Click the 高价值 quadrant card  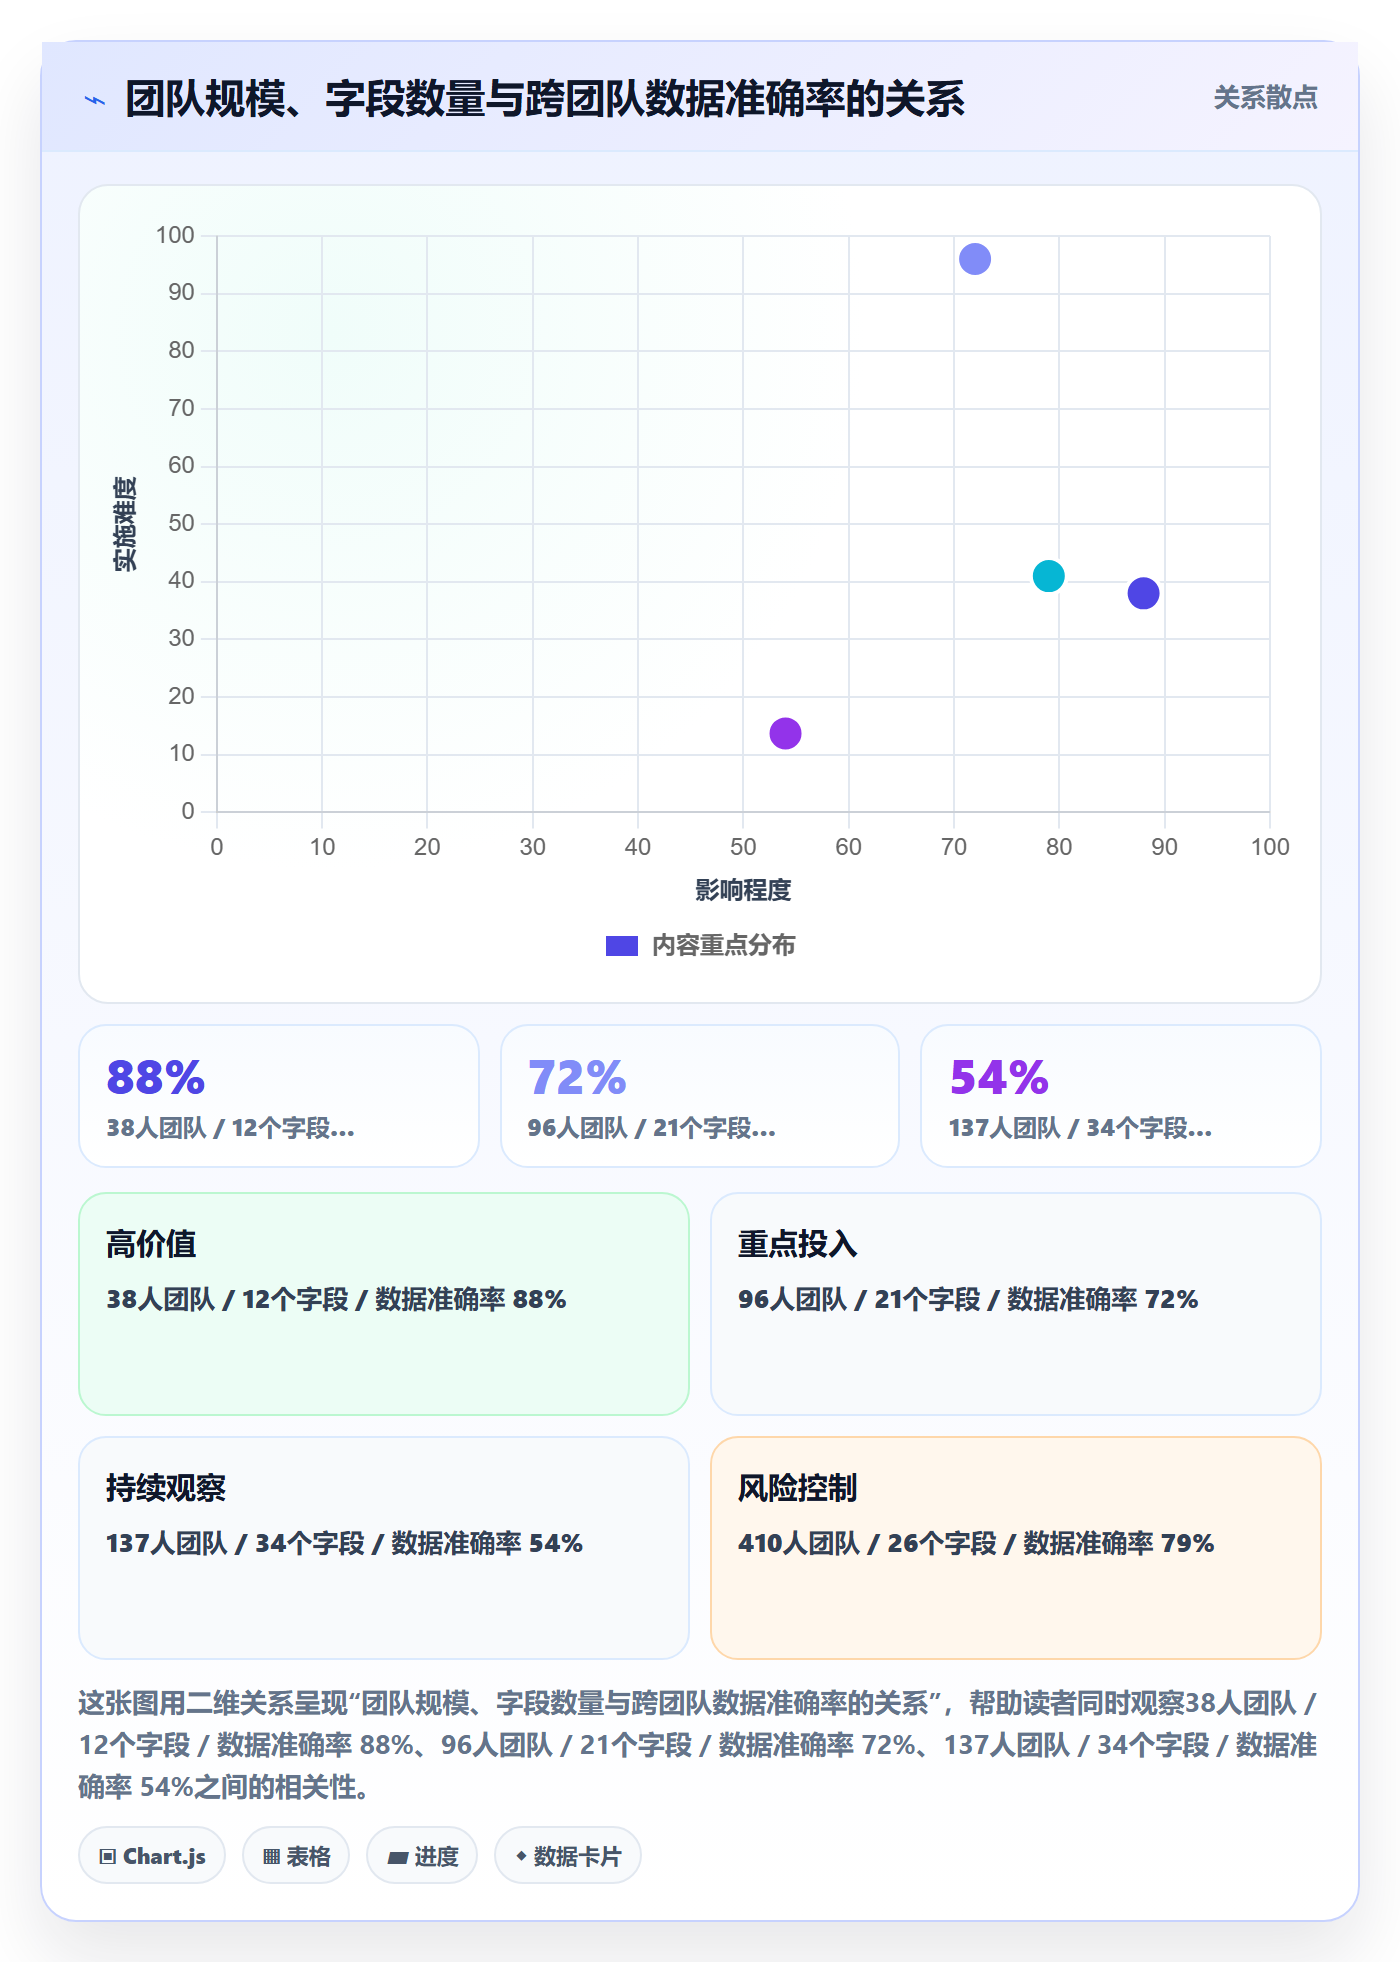[384, 1304]
